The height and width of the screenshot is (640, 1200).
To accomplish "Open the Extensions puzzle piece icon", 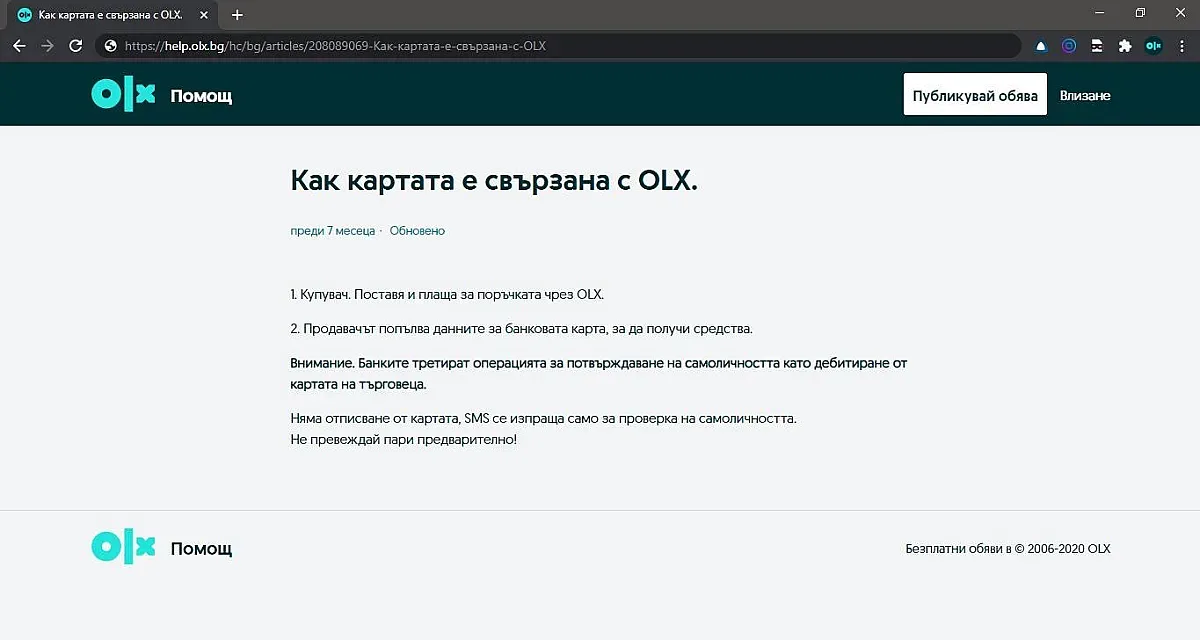I will [1125, 46].
